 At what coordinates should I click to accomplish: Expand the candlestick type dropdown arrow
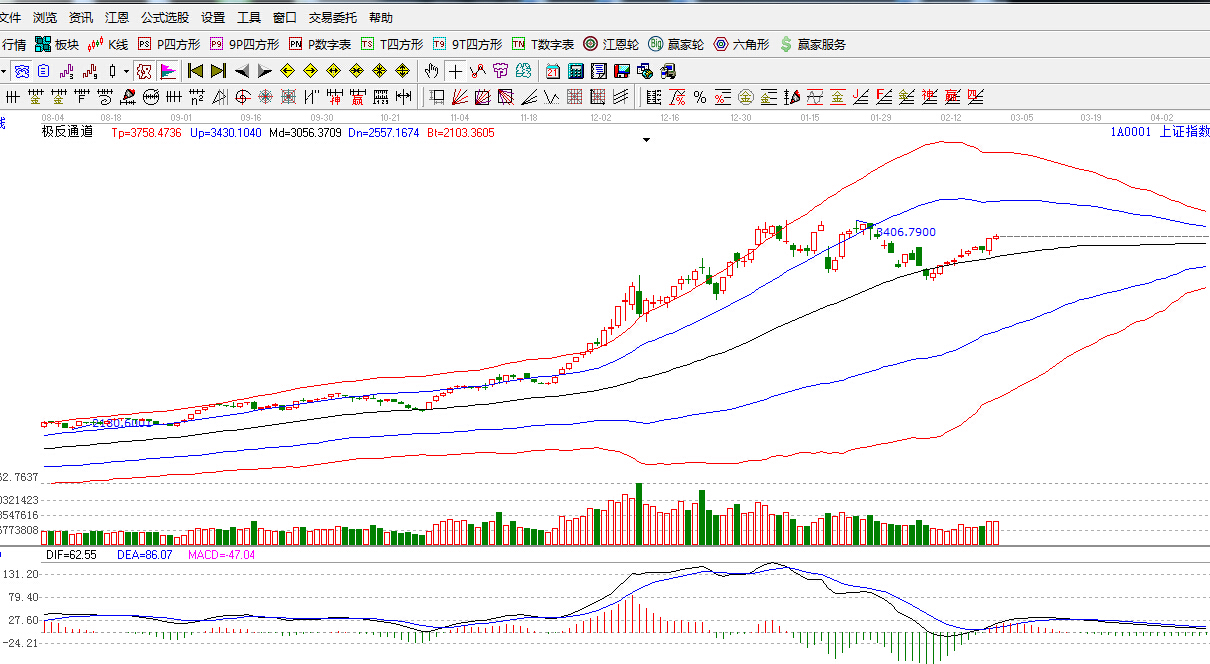tap(126, 71)
